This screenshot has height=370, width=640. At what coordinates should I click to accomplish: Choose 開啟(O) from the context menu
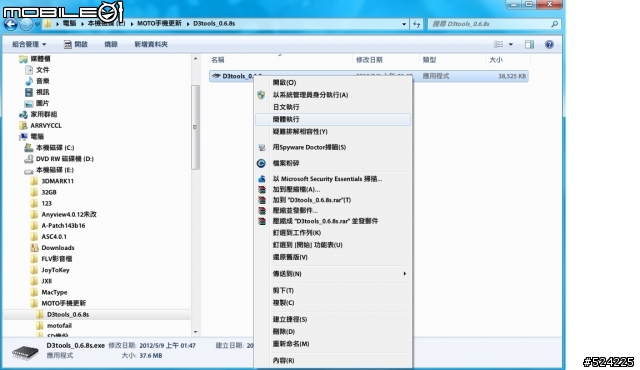[x=333, y=82]
